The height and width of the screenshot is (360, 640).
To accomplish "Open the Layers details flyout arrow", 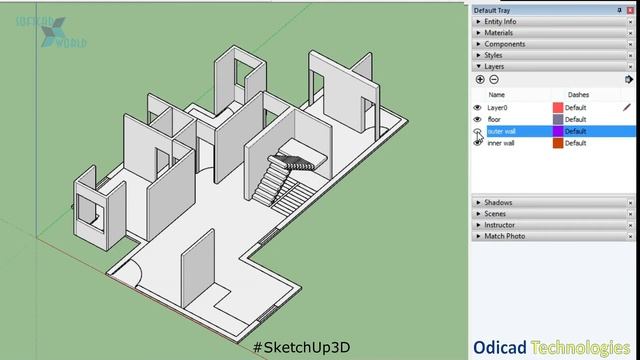I will coord(629,80).
